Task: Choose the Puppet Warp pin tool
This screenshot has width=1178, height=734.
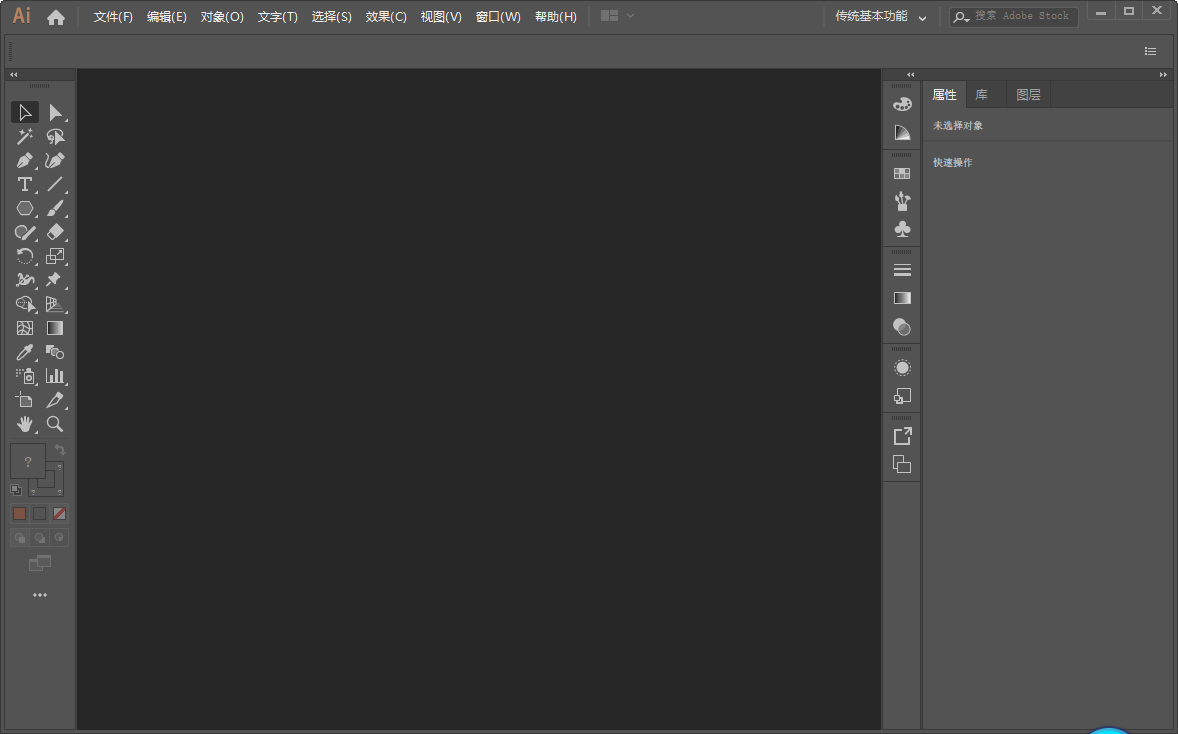Action: pos(55,280)
